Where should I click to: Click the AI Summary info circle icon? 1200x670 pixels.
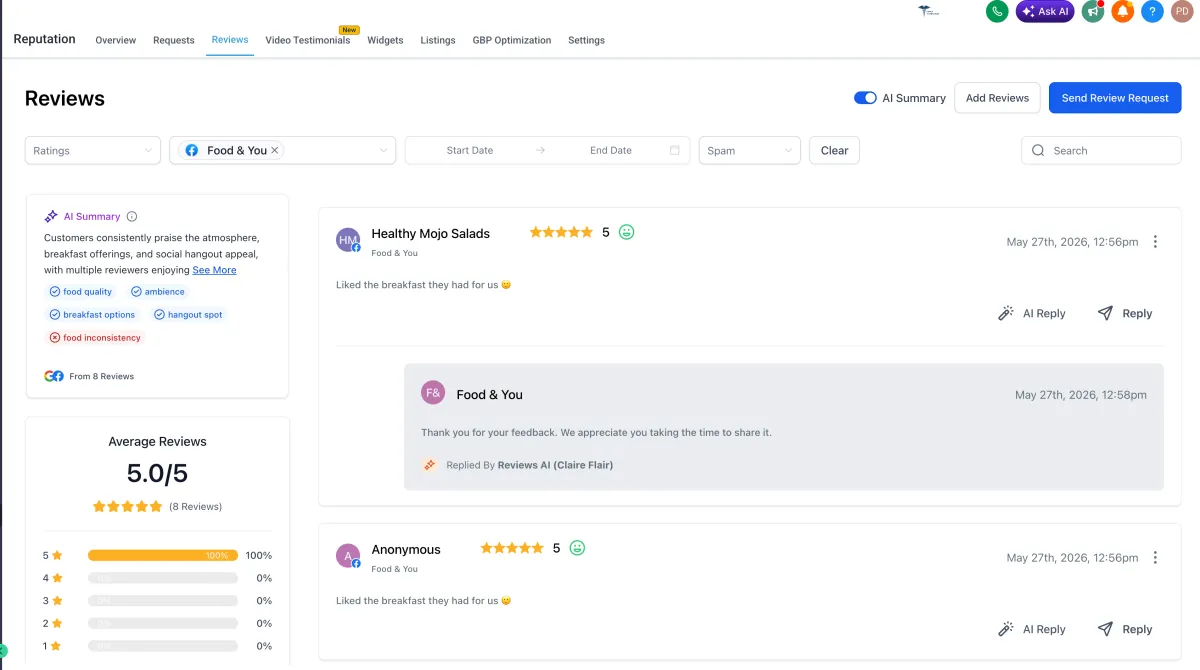pyautogui.click(x=132, y=216)
